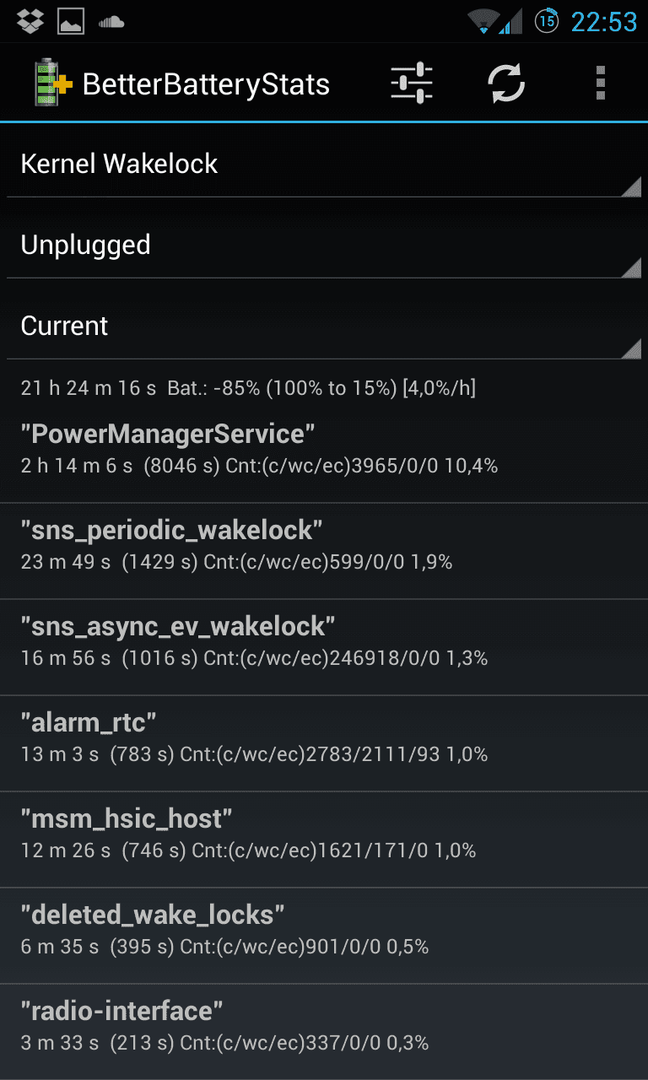The height and width of the screenshot is (1080, 648).
Task: Tap the SoundCloud cloud notification icon
Action: point(110,23)
